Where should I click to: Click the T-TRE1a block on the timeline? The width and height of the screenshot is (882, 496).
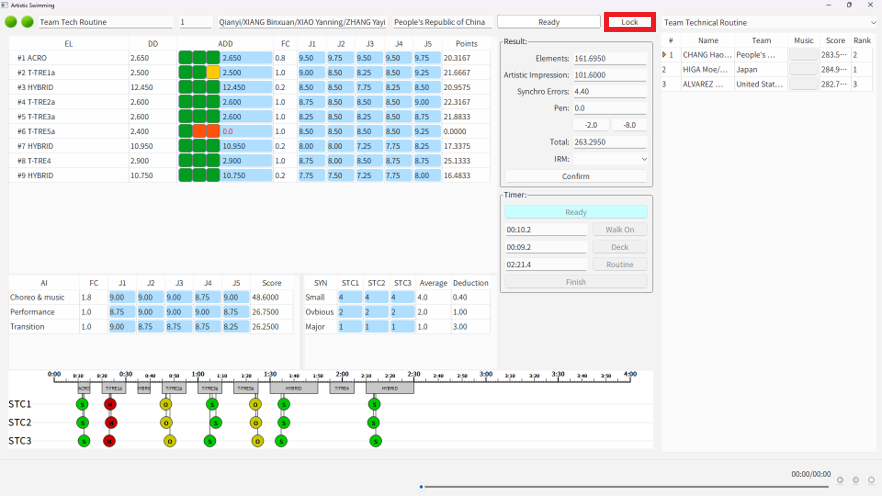pos(114,388)
